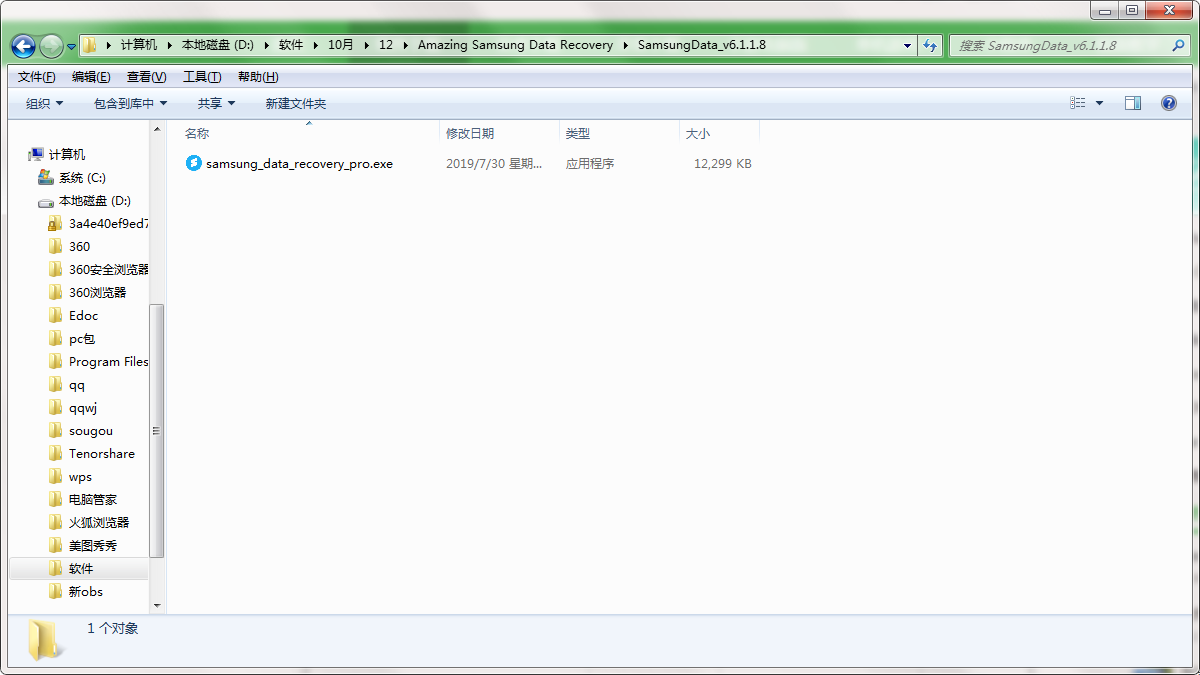Open the 编辑(E) menu
Screen dimensions: 1200x675
[x=91, y=77]
